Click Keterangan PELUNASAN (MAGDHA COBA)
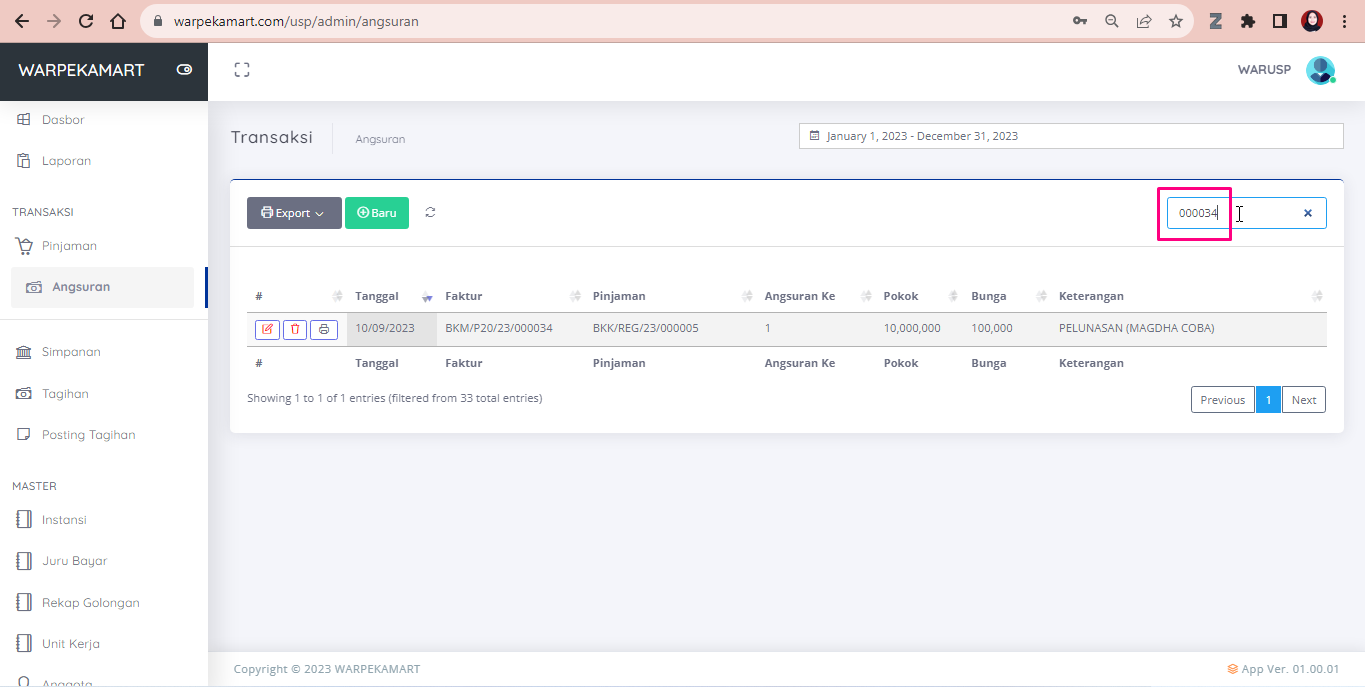The height and width of the screenshot is (687, 1365). click(1136, 328)
